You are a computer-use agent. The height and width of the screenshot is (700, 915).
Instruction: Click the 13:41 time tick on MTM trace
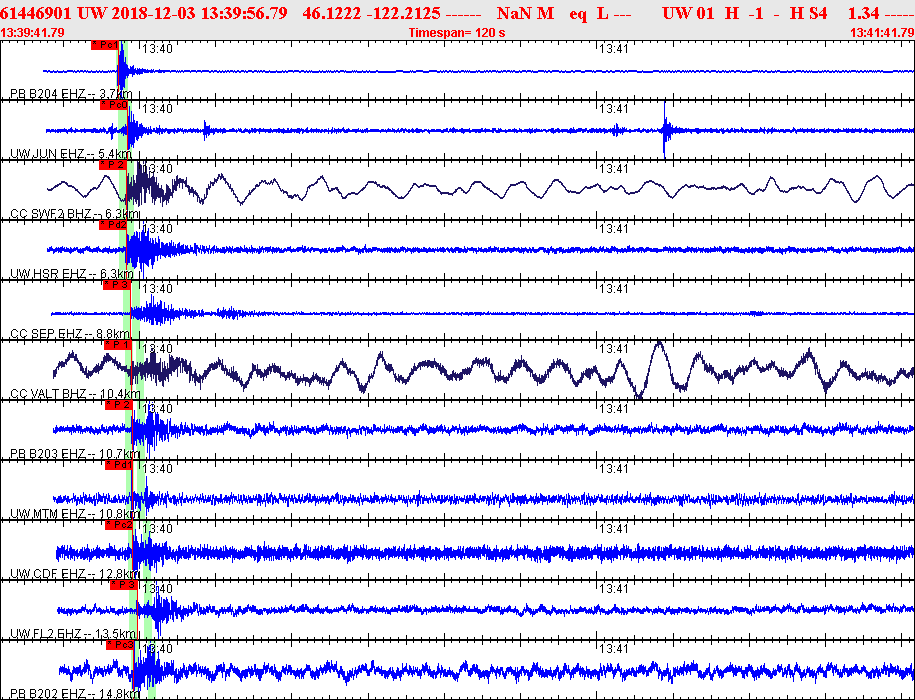(614, 468)
